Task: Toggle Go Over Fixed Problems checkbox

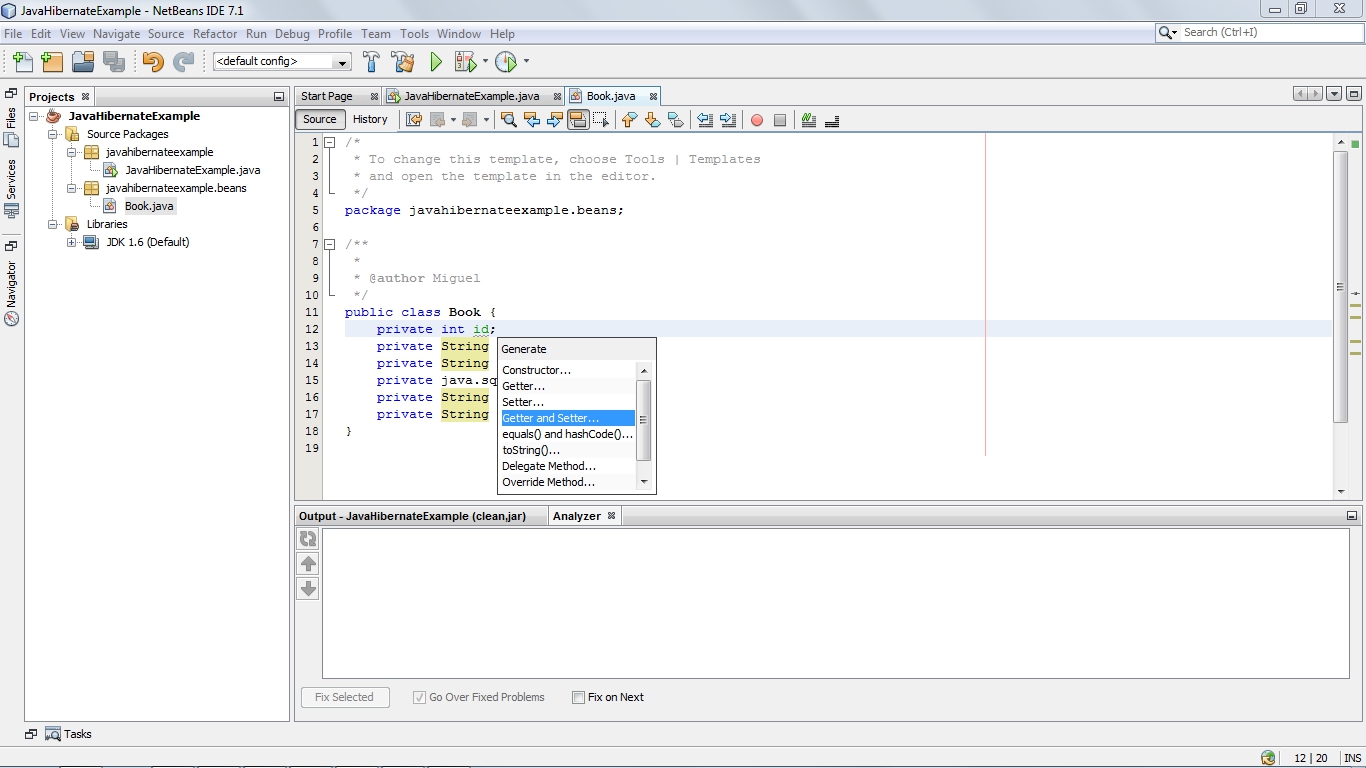Action: pyautogui.click(x=419, y=697)
